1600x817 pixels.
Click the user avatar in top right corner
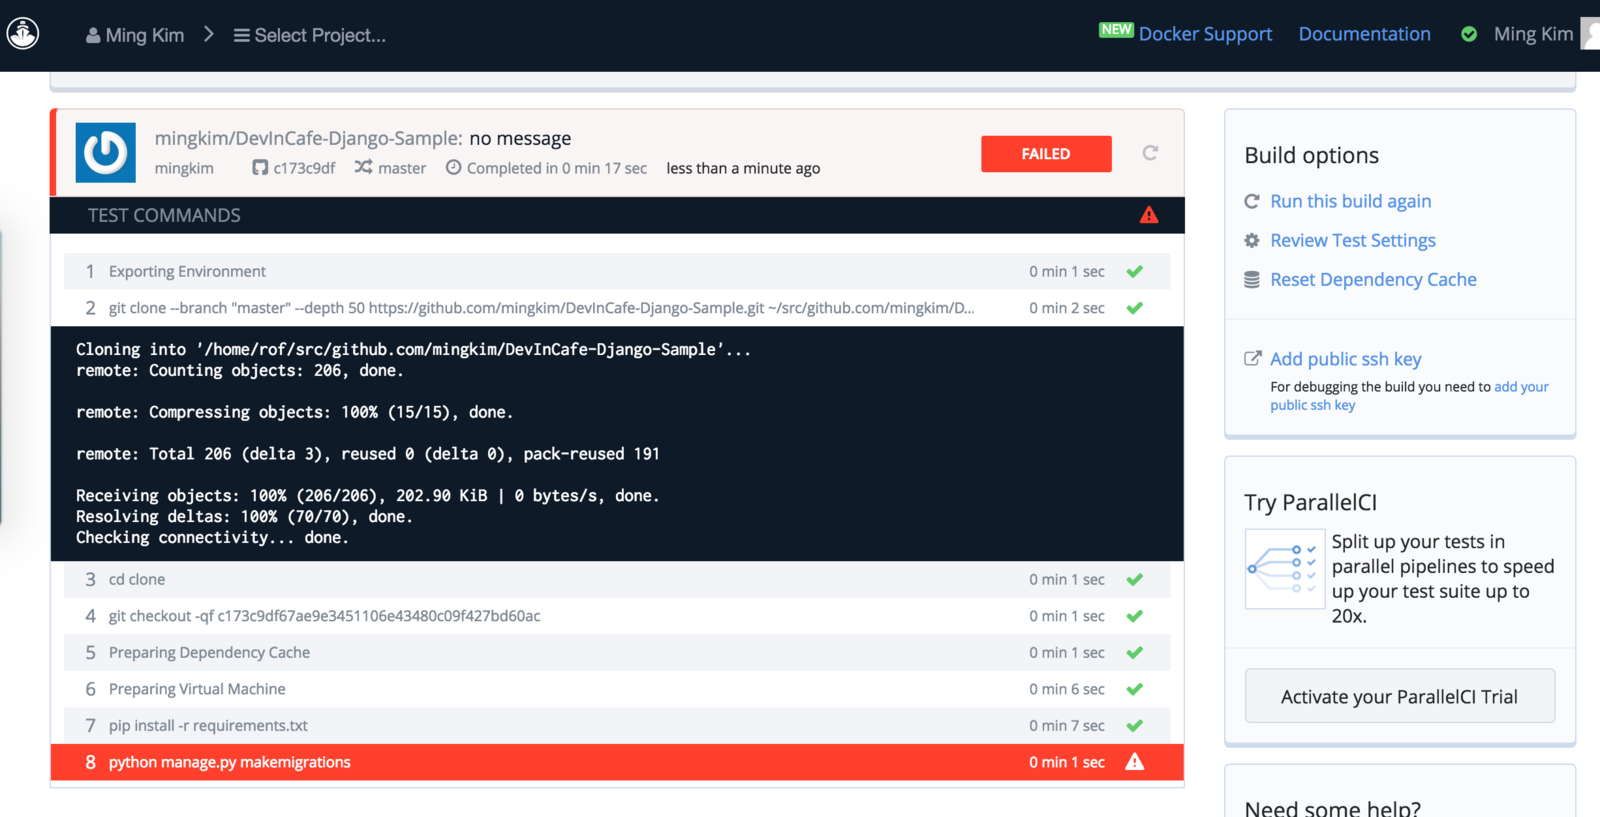(1590, 32)
